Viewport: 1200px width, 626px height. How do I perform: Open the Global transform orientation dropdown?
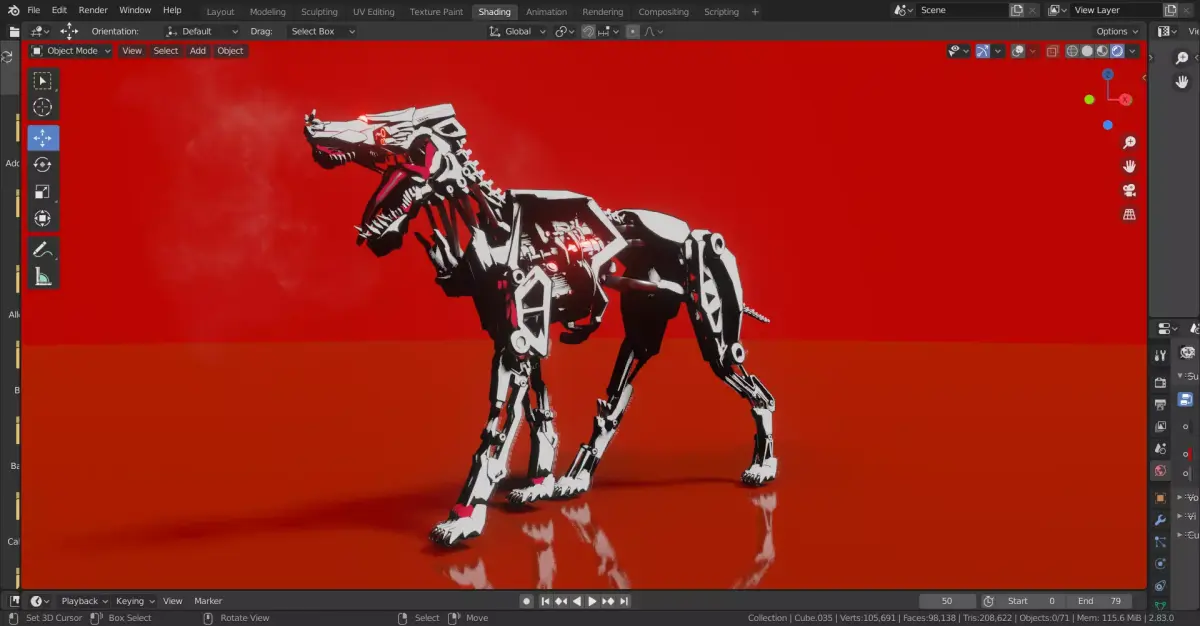click(x=518, y=31)
